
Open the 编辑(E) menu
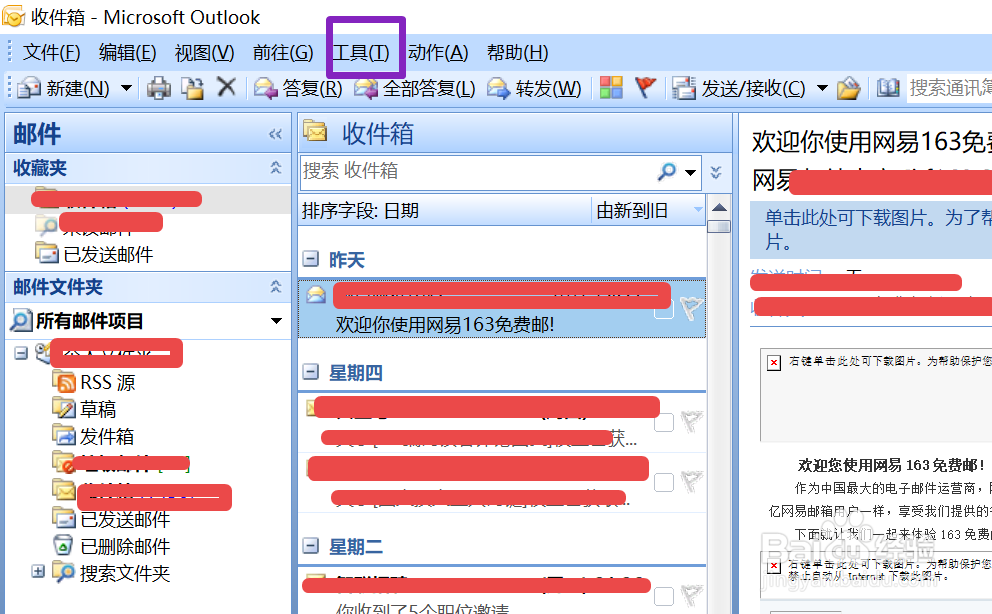(x=127, y=52)
